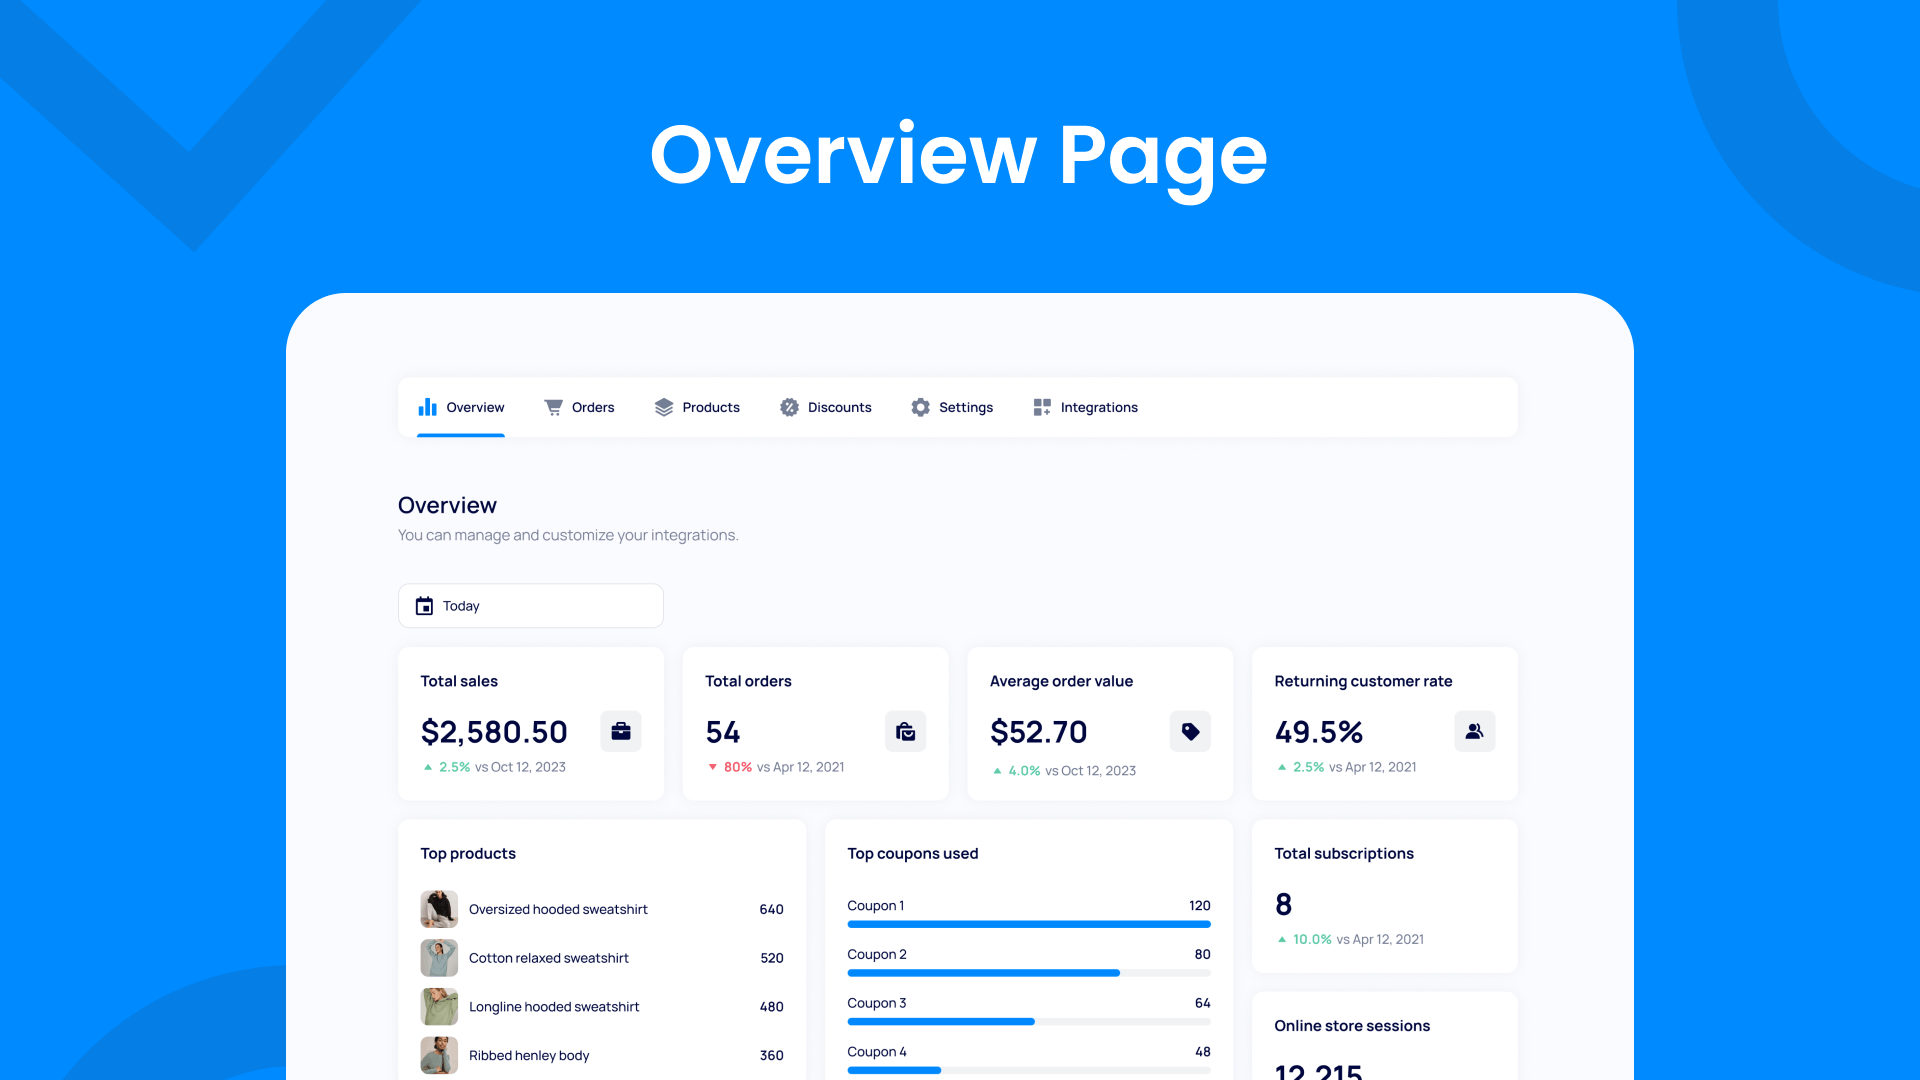This screenshot has height=1080, width=1920.
Task: Click the calendar icon in date picker
Action: [x=424, y=606]
